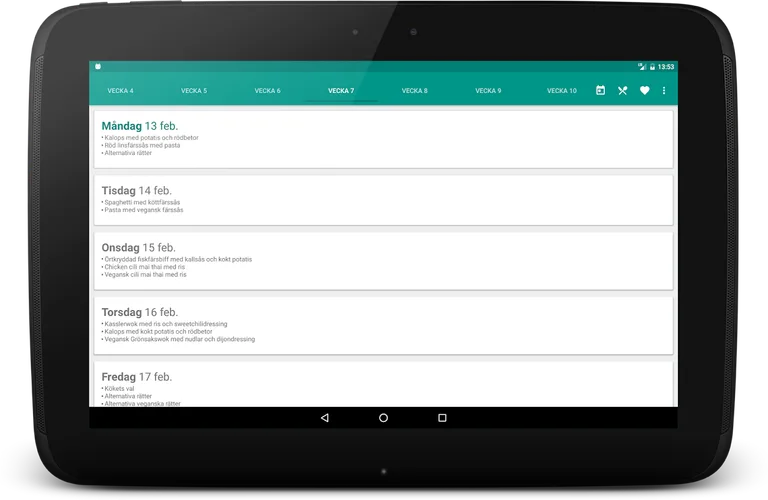Open the calendar today icon

[x=600, y=90]
